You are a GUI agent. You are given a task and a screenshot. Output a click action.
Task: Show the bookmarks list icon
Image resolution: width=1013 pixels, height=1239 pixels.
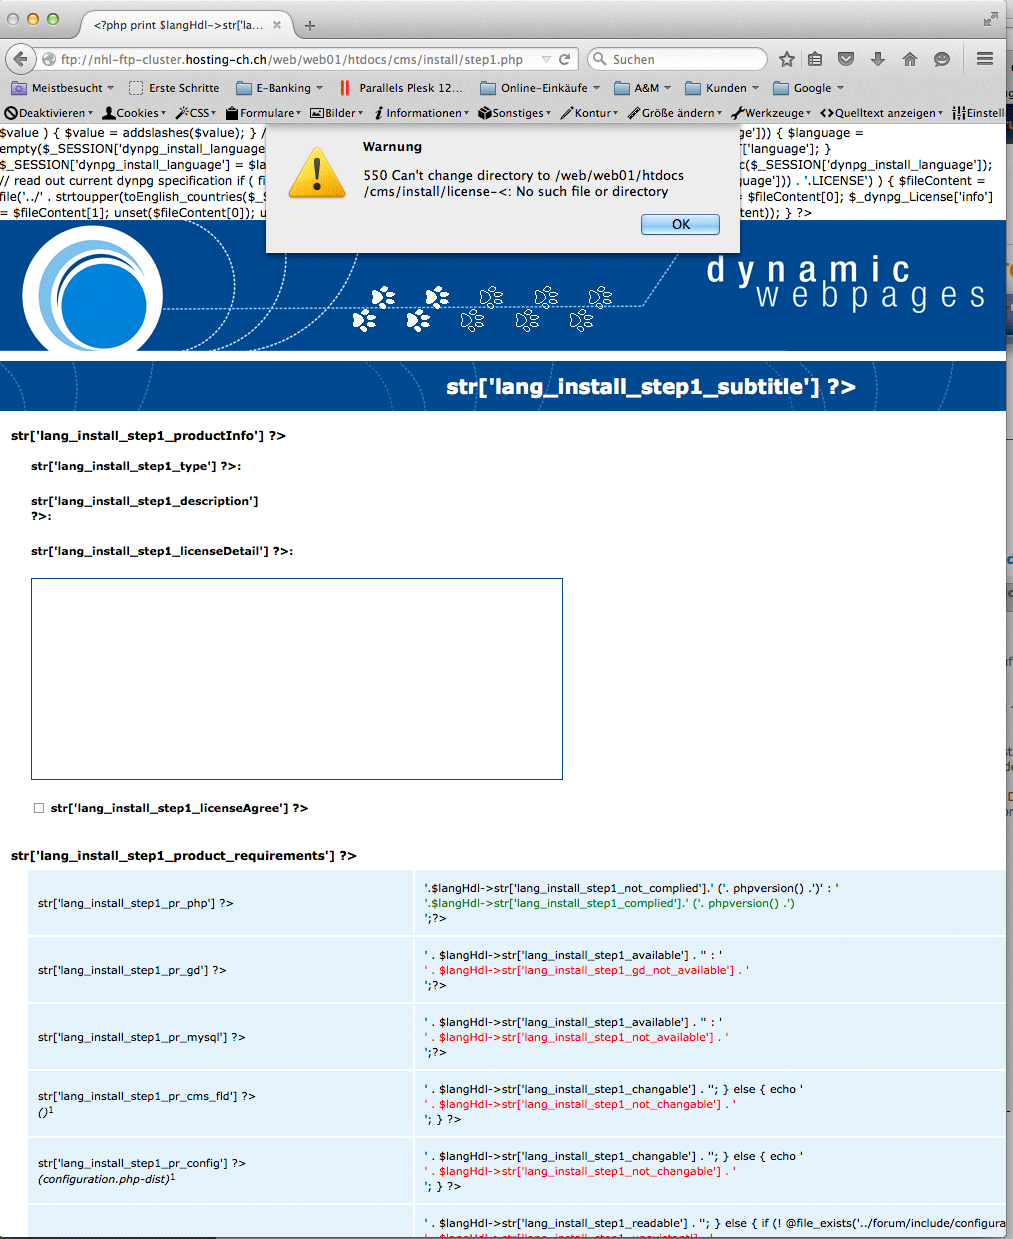pos(816,59)
